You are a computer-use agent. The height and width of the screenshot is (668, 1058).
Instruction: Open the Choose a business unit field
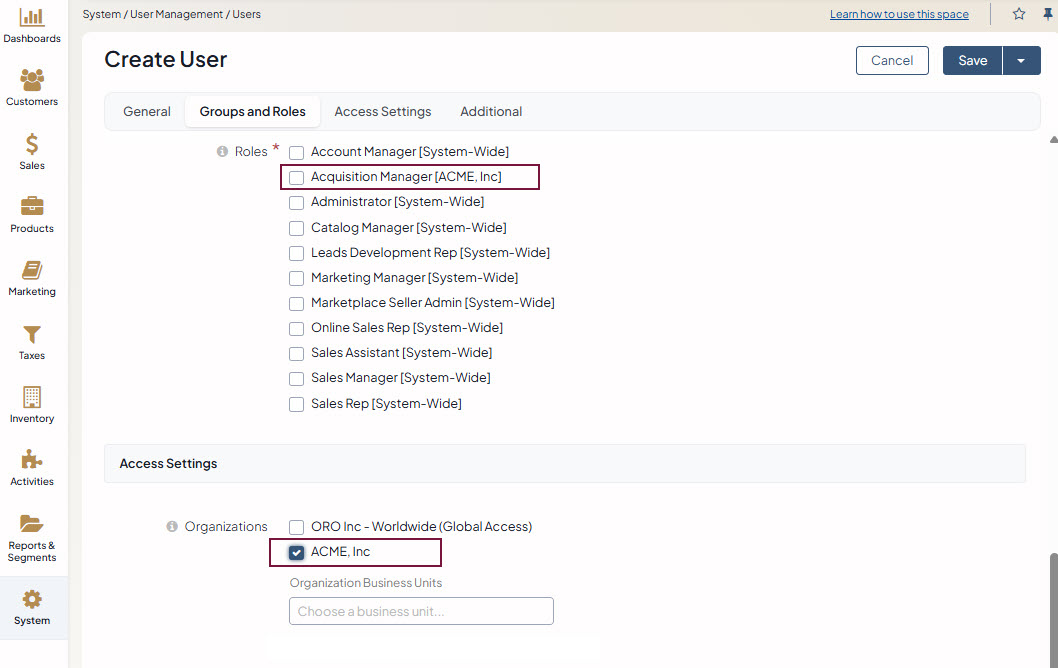coord(421,611)
